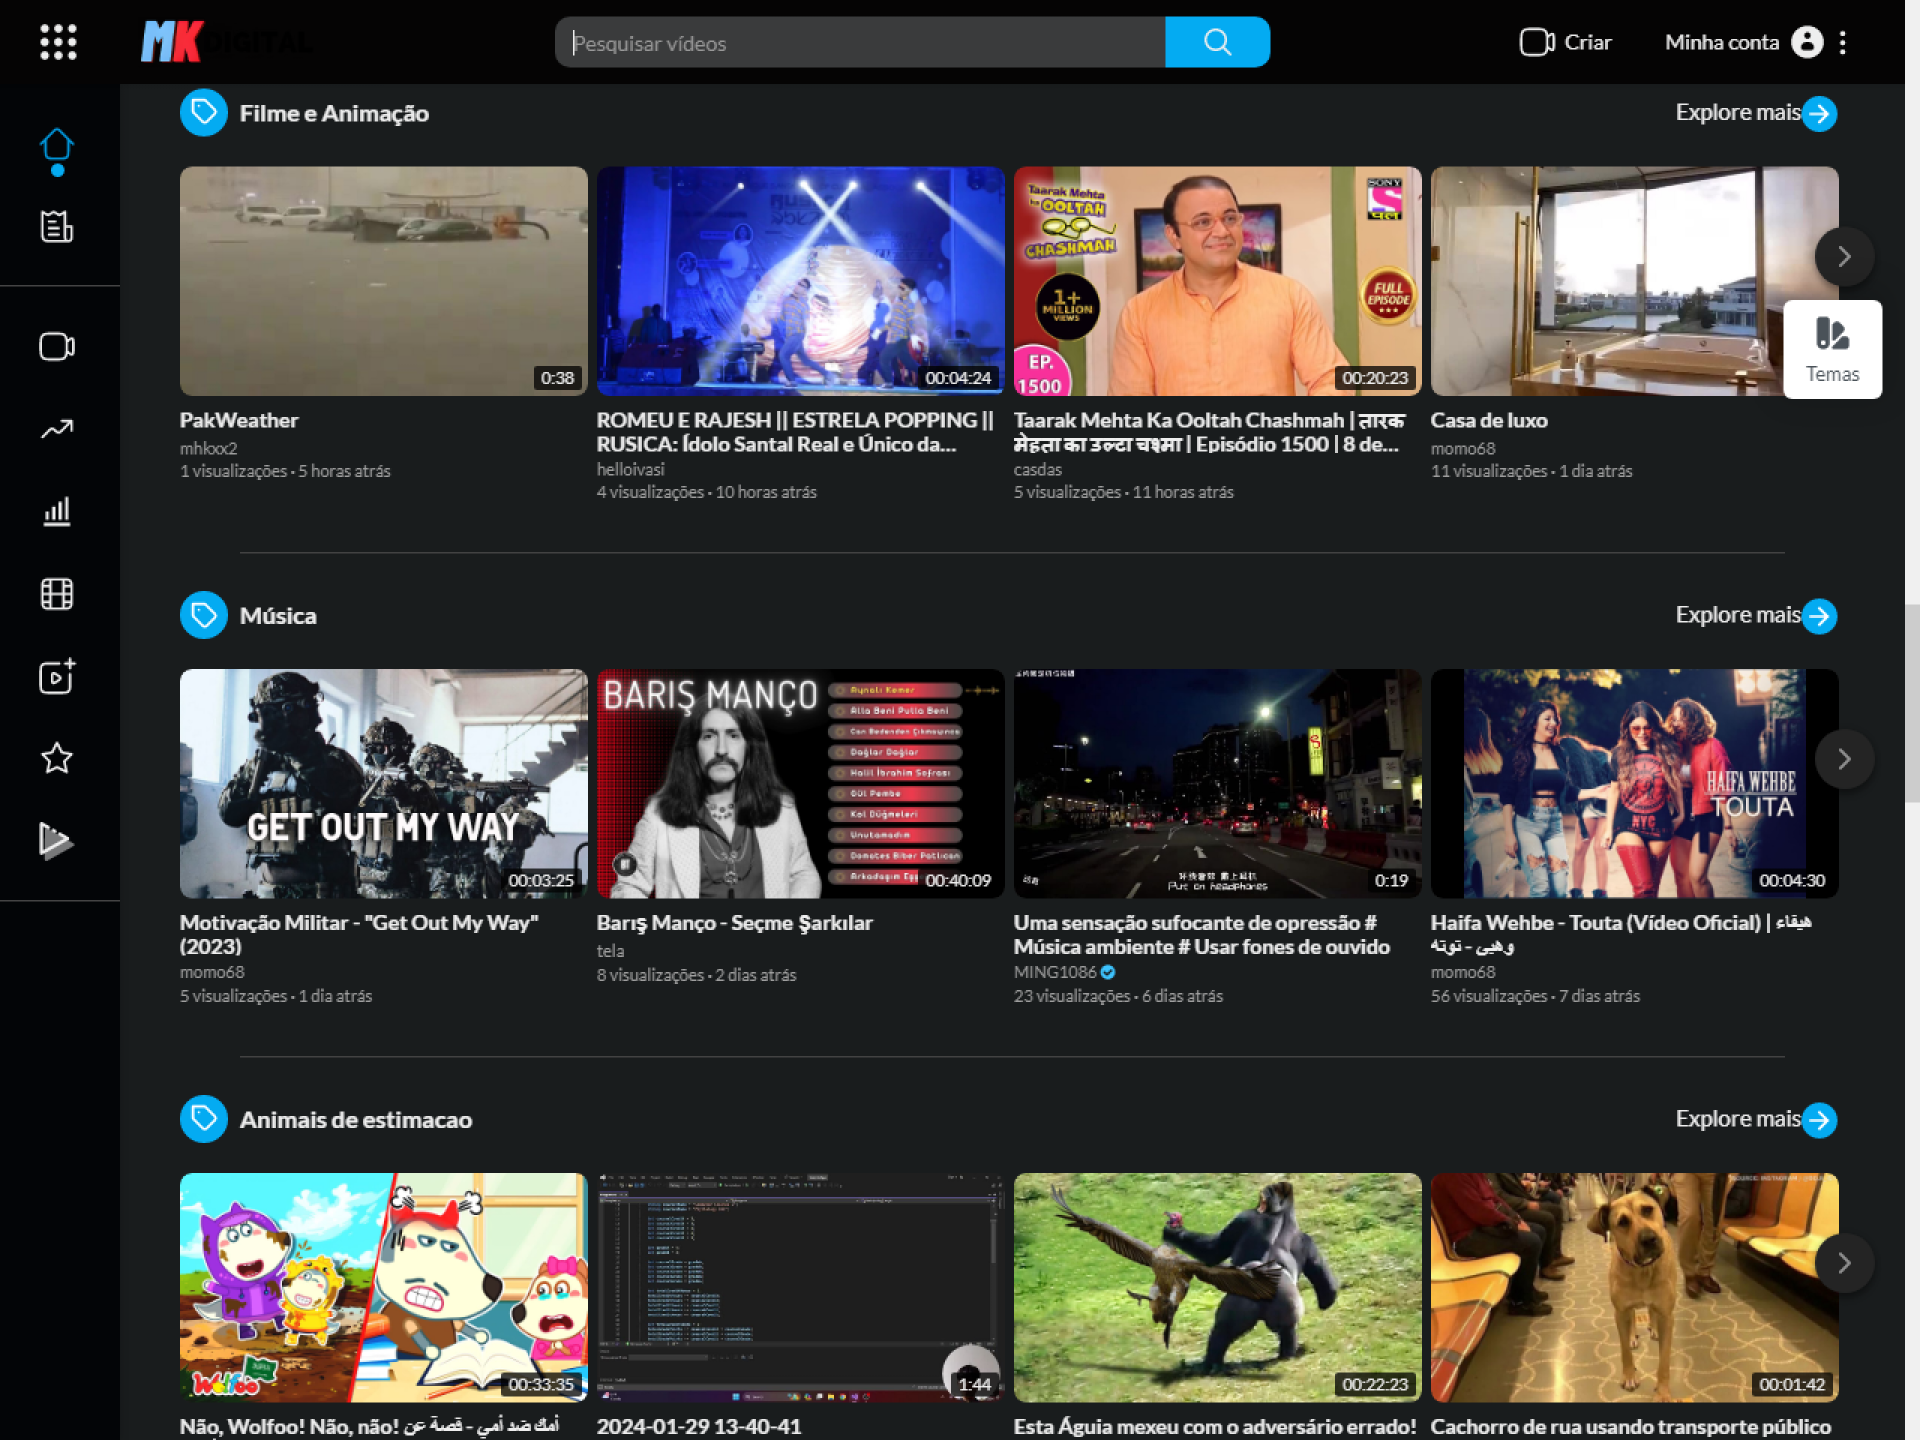Advance the Animais de estimacao carousel chevron
Viewport: 1920px width, 1440px height.
[x=1844, y=1263]
